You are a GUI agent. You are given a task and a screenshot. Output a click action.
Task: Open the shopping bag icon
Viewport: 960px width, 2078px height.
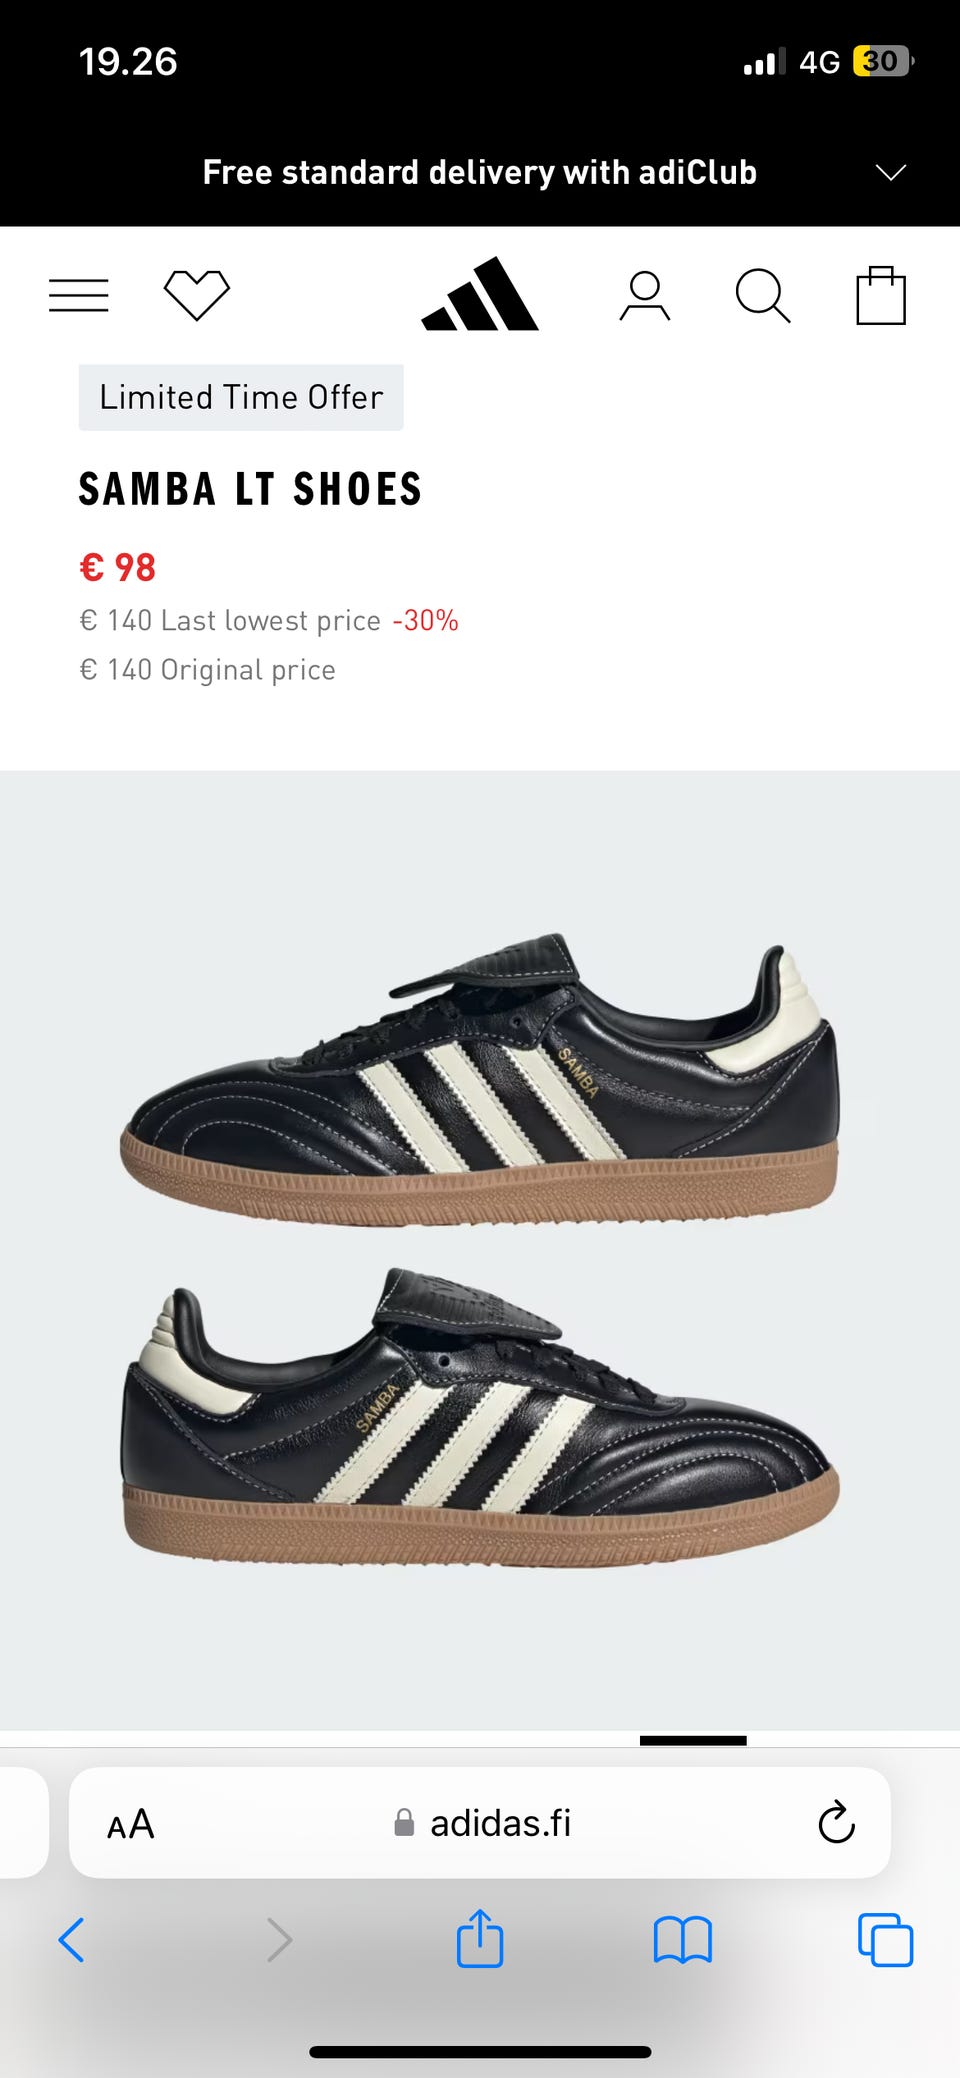pos(881,295)
